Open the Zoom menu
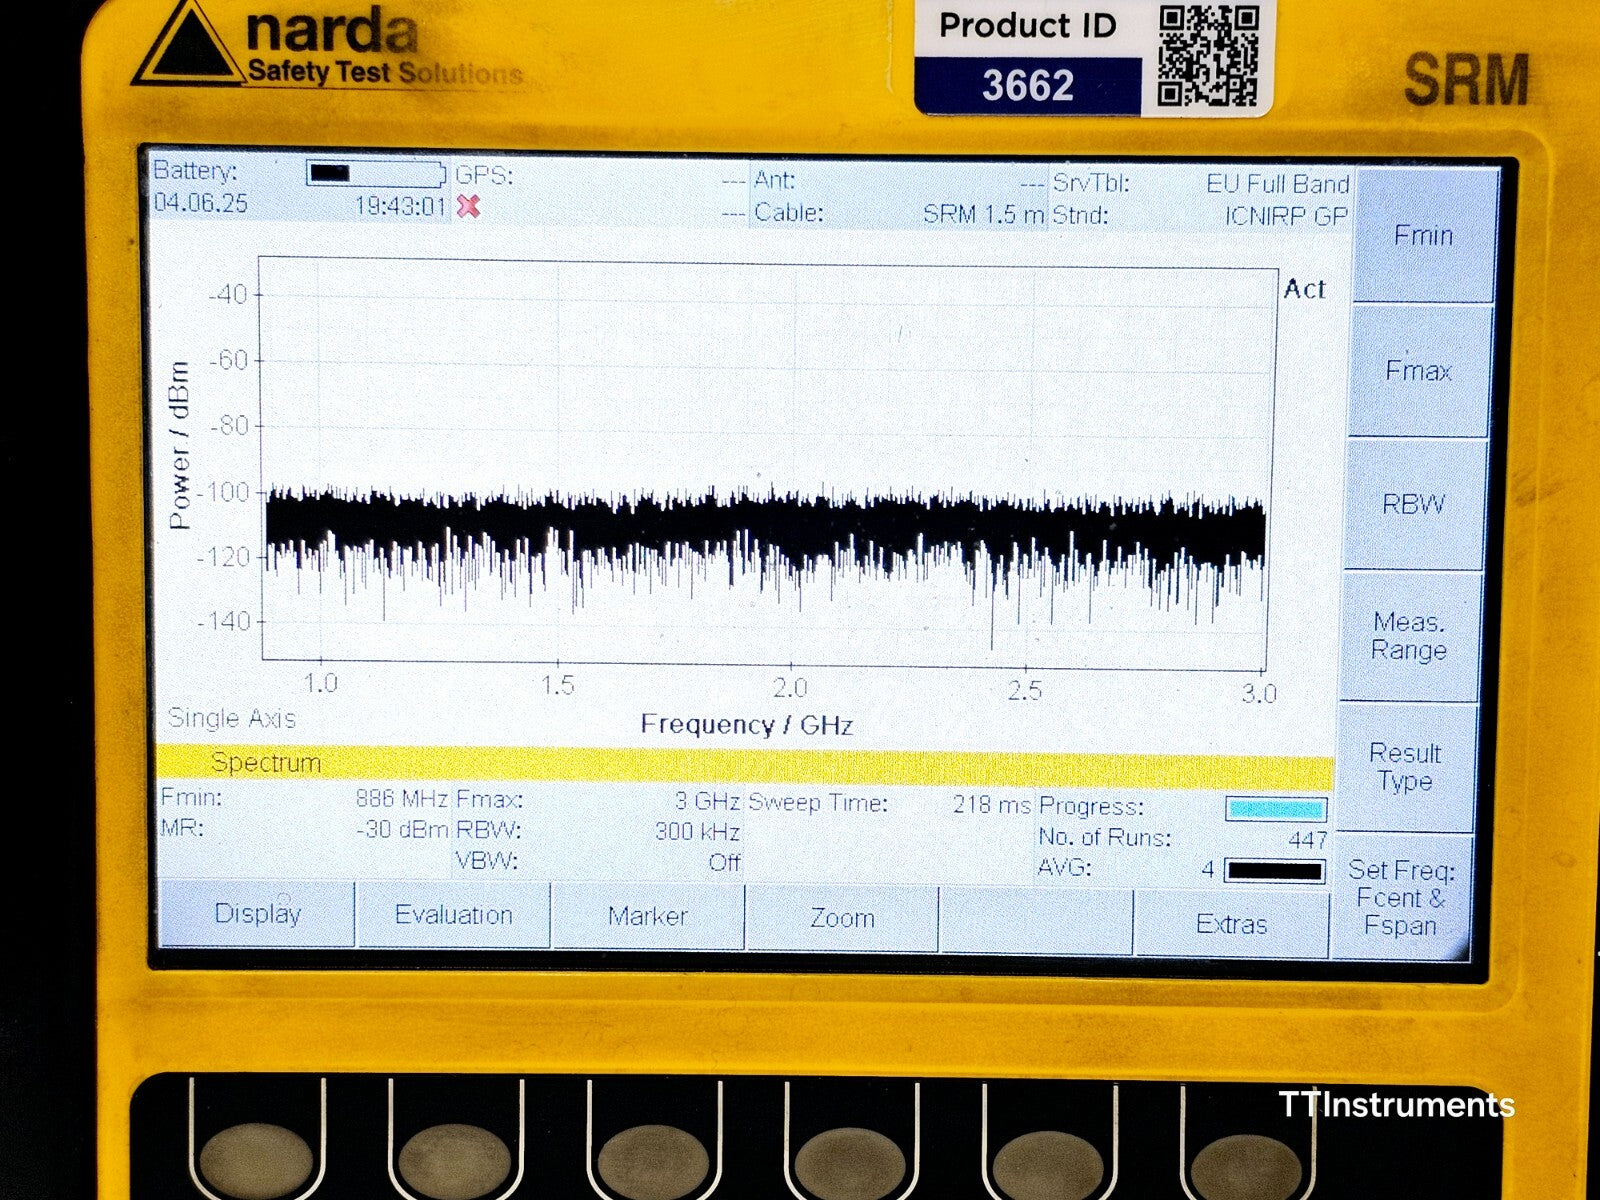1600x1200 pixels. point(842,919)
